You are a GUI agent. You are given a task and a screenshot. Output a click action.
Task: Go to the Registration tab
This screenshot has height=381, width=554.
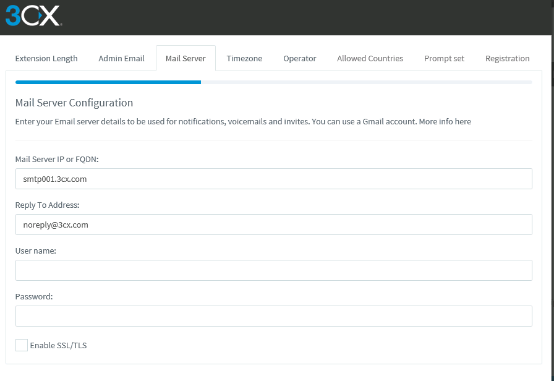pyautogui.click(x=507, y=58)
